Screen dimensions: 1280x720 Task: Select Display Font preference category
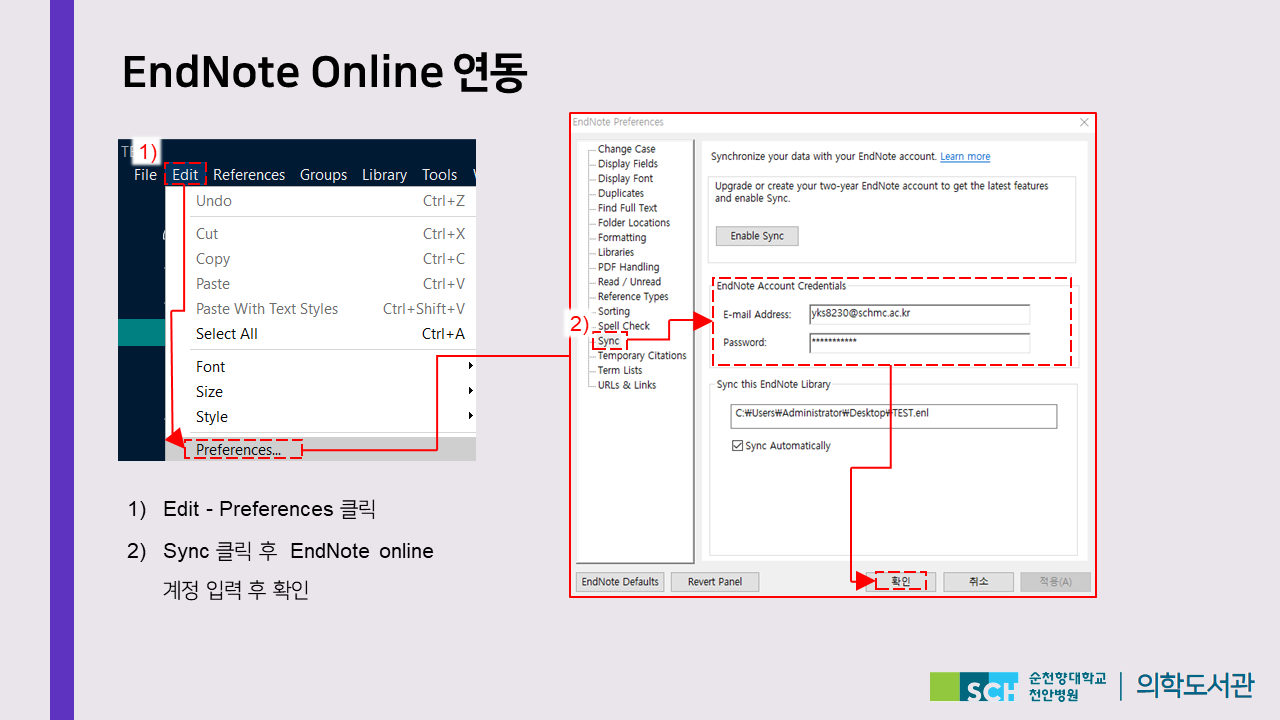625,179
